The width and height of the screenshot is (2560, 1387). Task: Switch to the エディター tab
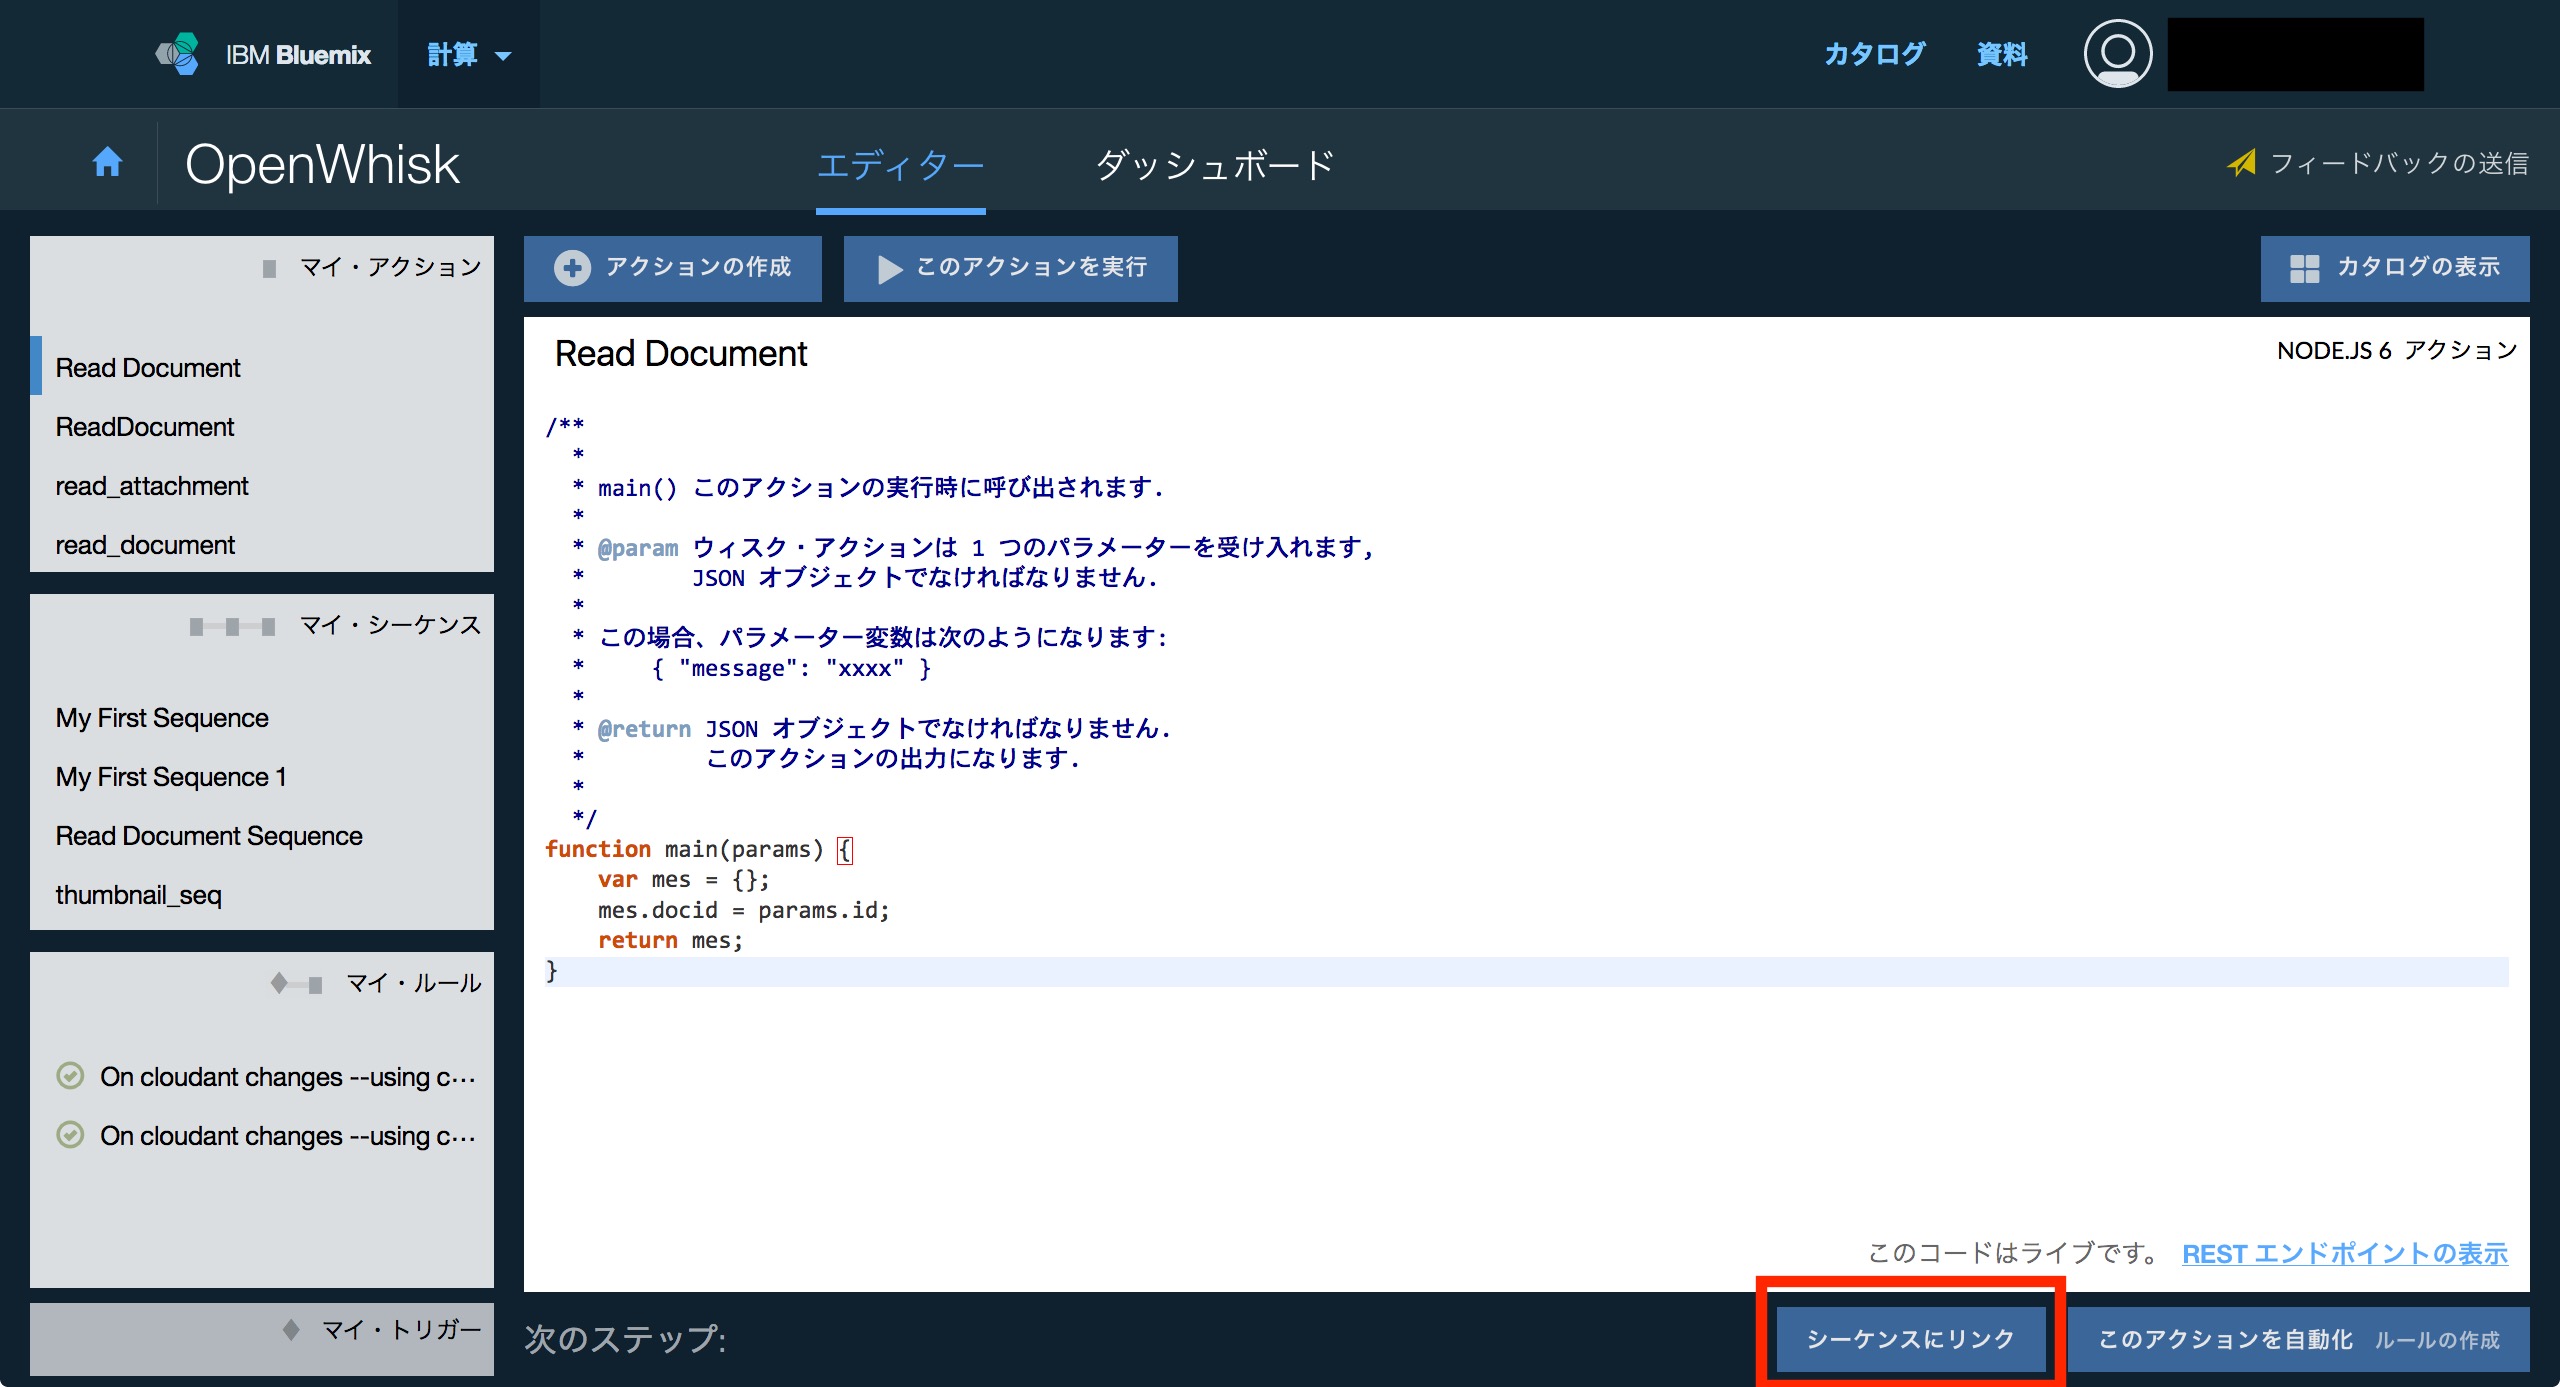pyautogui.click(x=900, y=165)
